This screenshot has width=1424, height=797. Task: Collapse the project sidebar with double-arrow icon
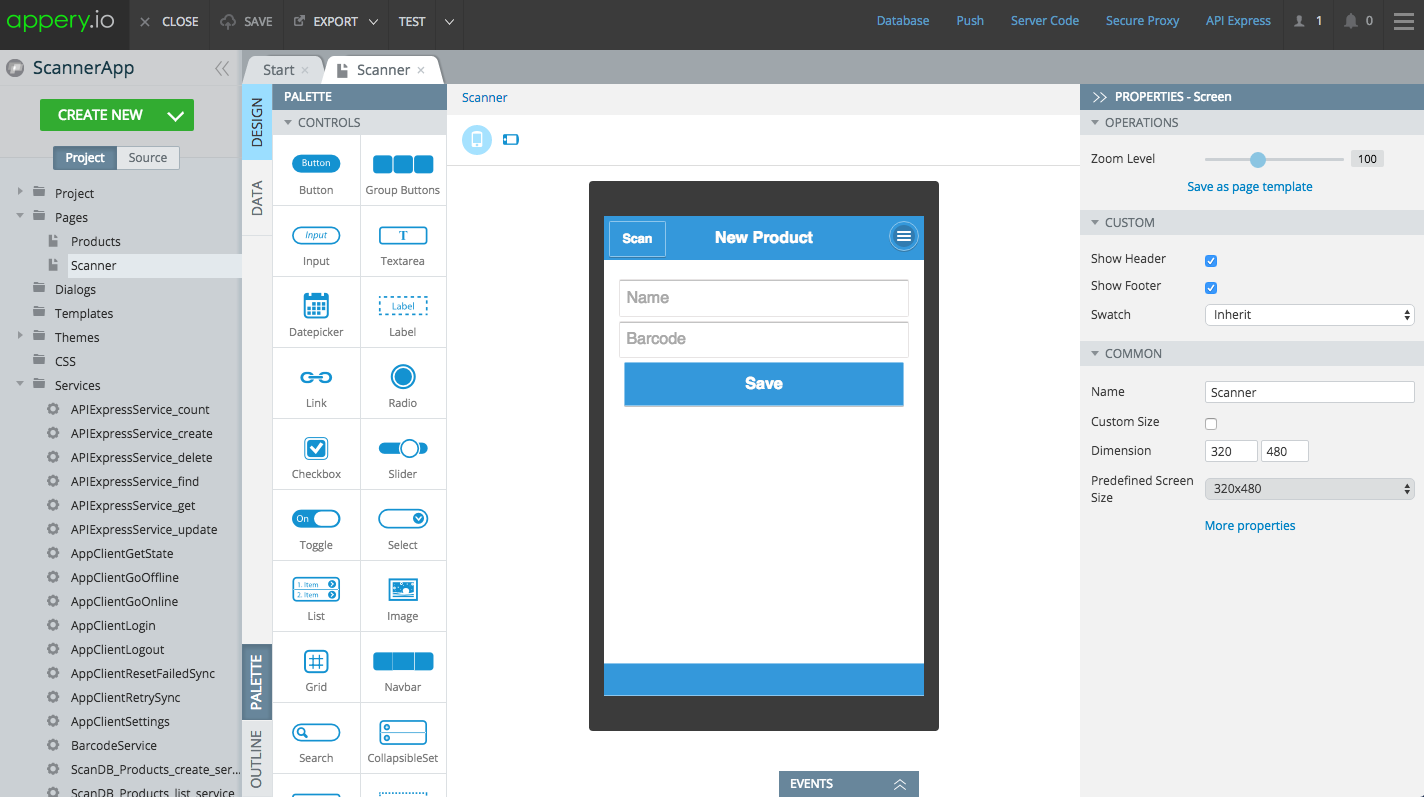tap(222, 68)
